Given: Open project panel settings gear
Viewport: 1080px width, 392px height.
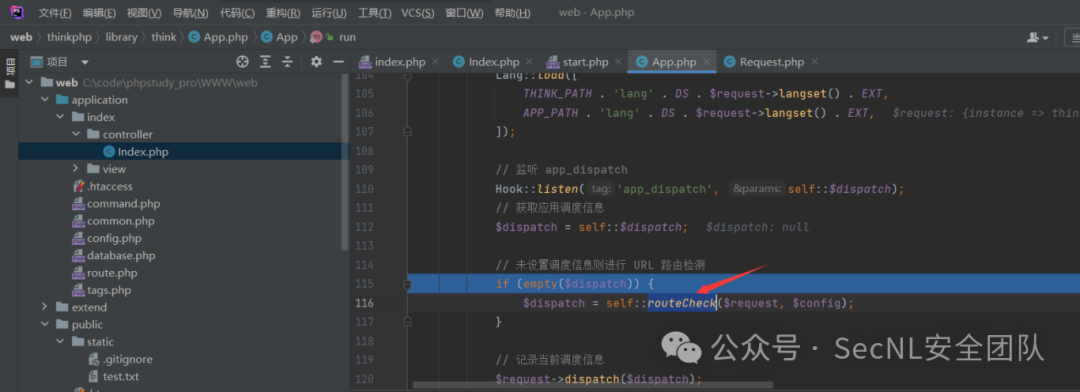Looking at the screenshot, I should [x=316, y=62].
